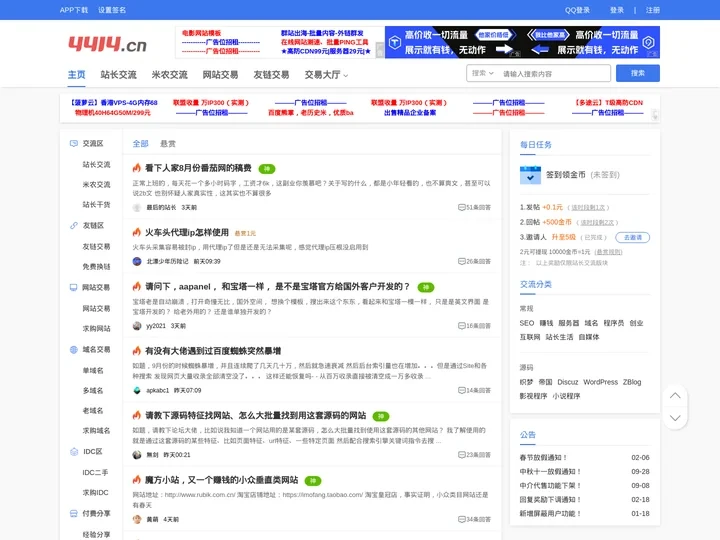Viewport: 720px width, 540px height.
Task: Click the QQ登录 link
Action: 577,10
